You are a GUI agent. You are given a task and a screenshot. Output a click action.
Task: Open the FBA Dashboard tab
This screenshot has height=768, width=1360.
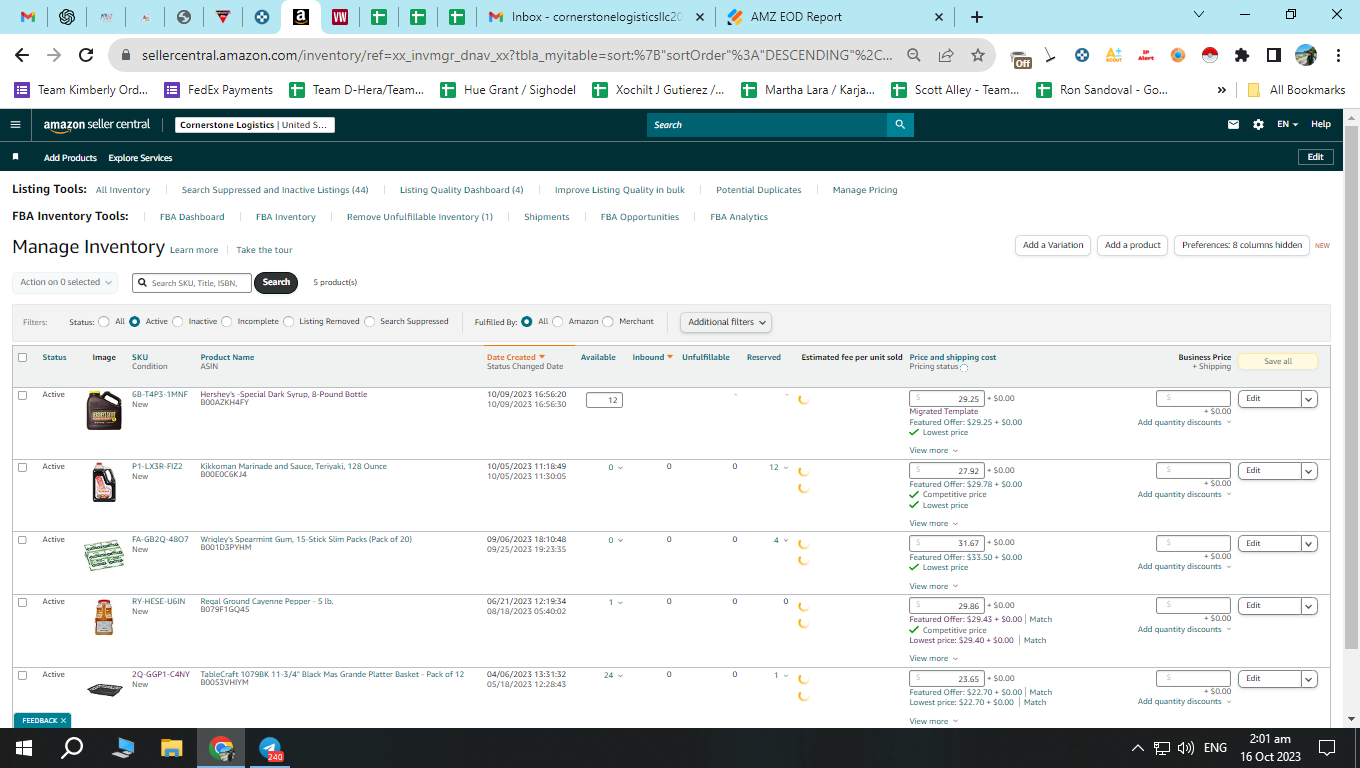point(192,217)
